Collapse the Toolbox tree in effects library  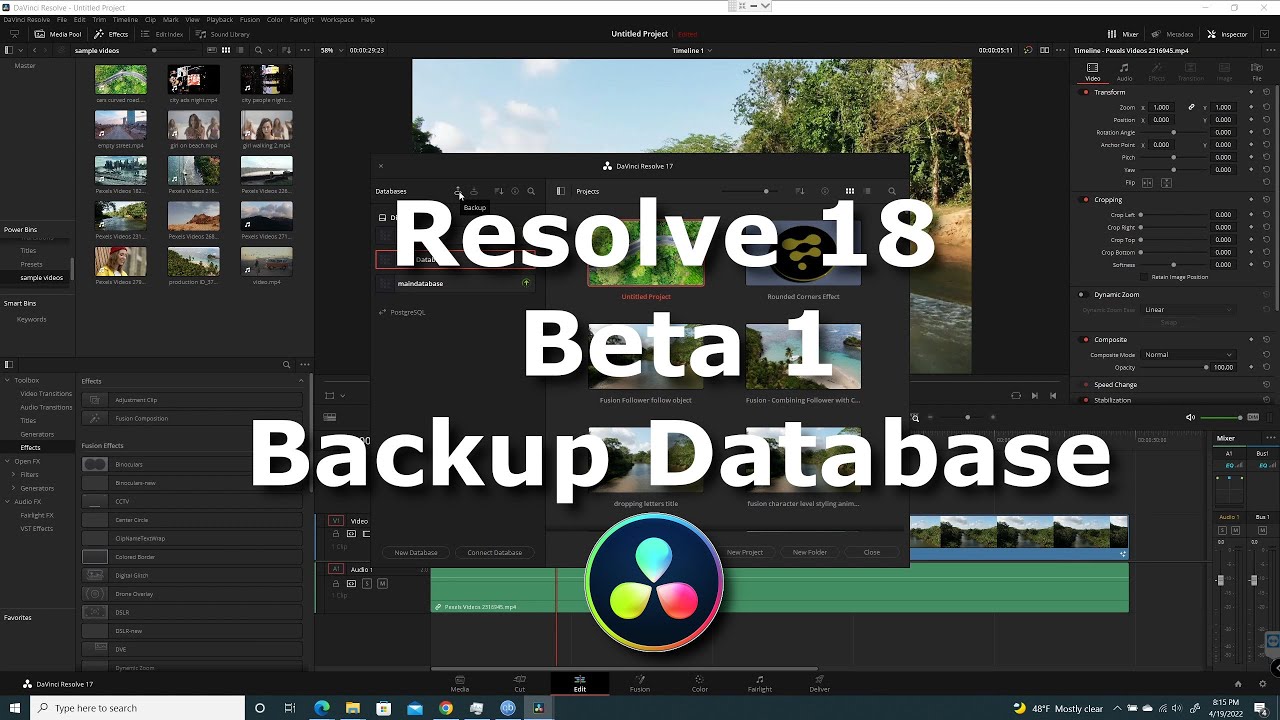point(8,380)
